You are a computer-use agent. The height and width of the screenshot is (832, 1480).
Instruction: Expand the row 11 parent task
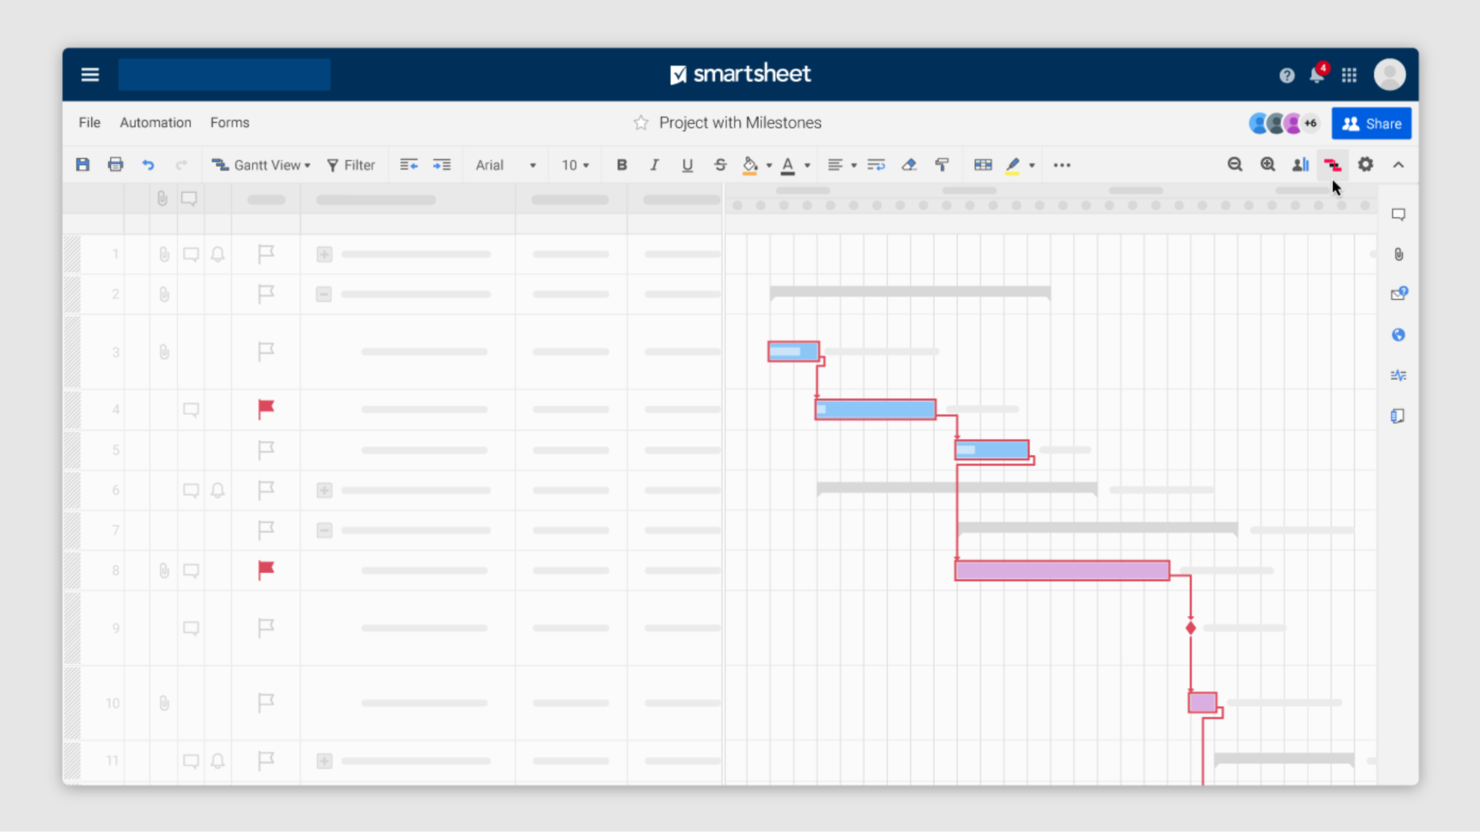click(324, 761)
